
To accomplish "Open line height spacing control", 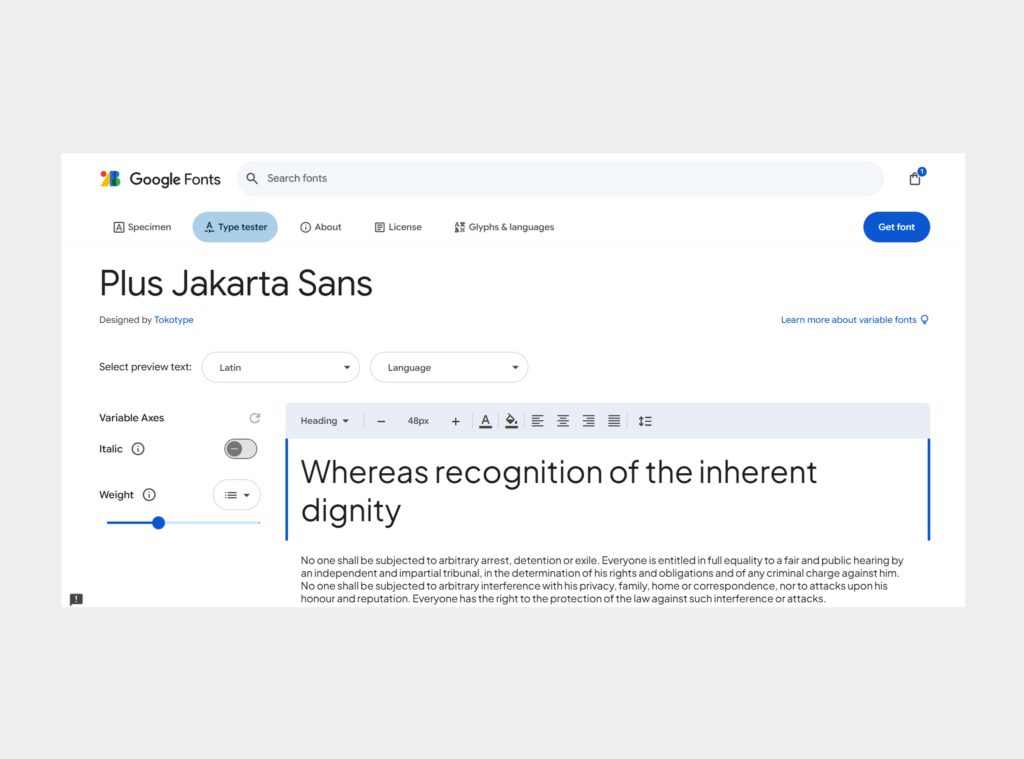I will [x=645, y=421].
